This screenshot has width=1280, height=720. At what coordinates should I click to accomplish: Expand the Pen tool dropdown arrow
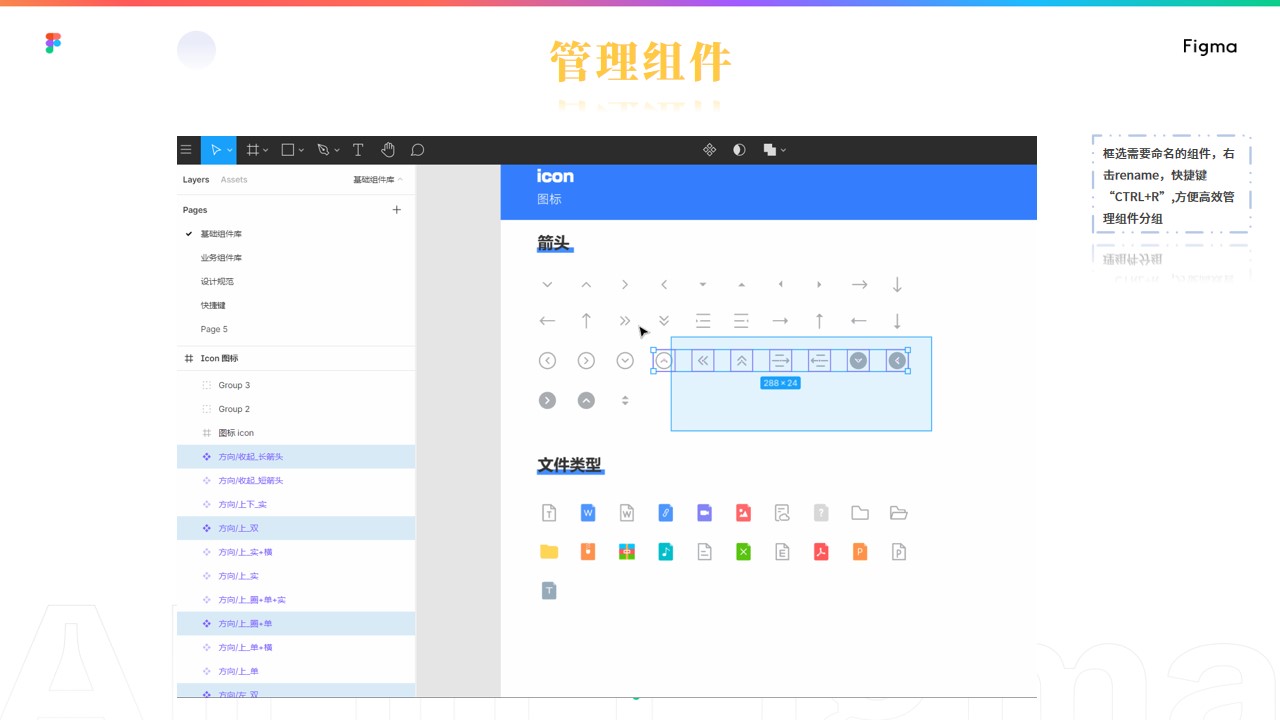click(x=337, y=151)
